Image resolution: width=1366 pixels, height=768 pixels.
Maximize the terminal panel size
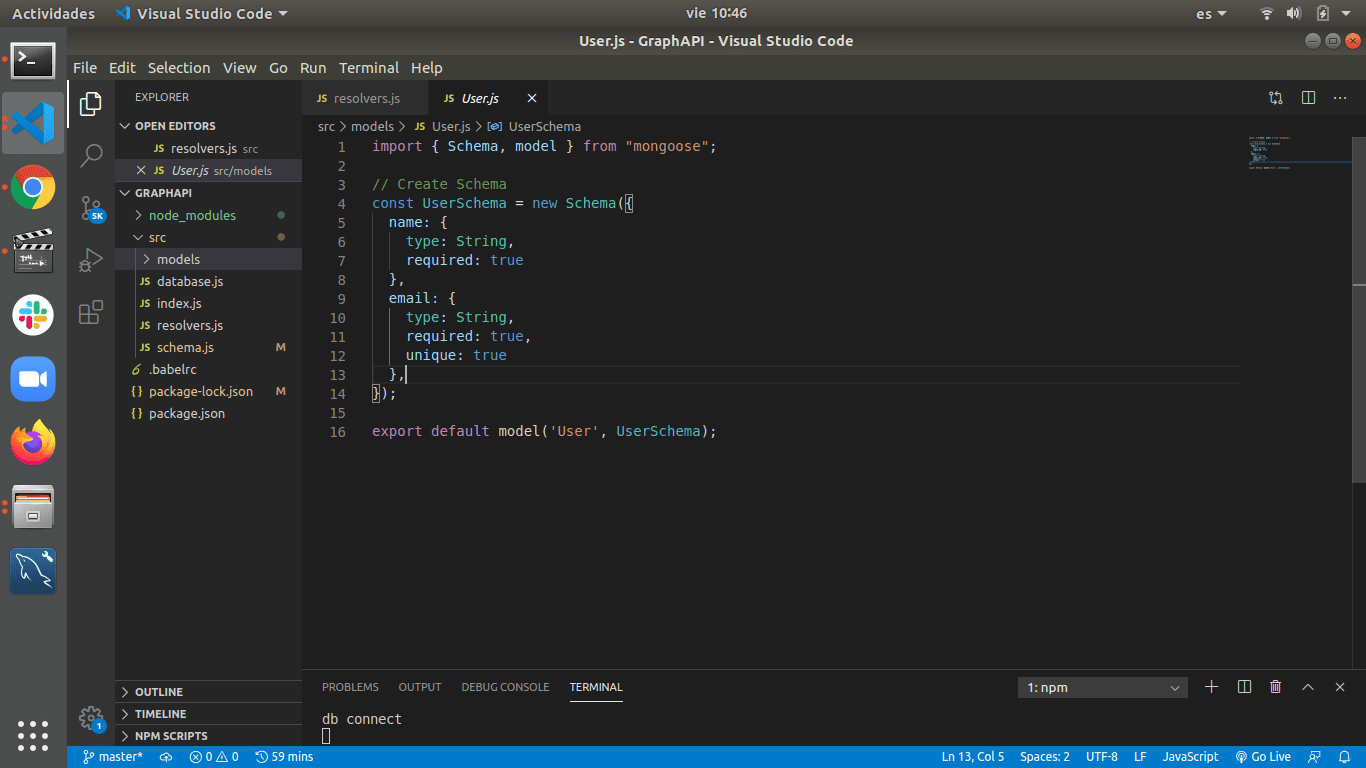[x=1308, y=687]
